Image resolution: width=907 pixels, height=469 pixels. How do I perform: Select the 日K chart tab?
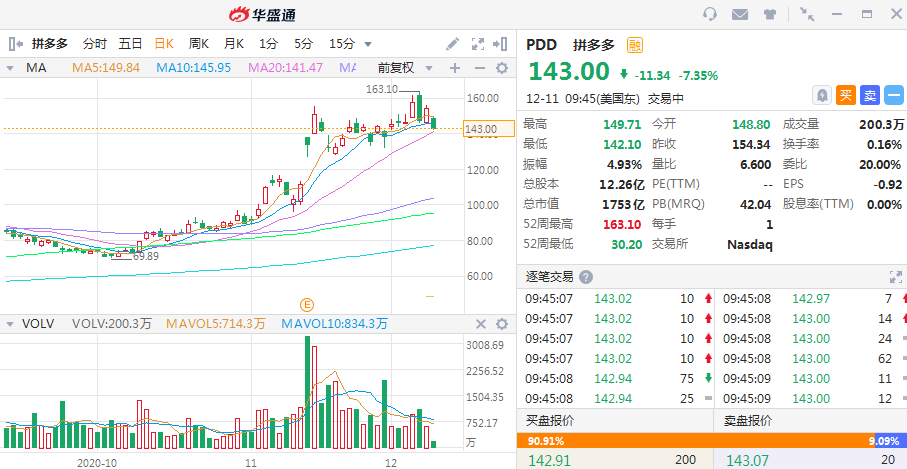click(164, 44)
